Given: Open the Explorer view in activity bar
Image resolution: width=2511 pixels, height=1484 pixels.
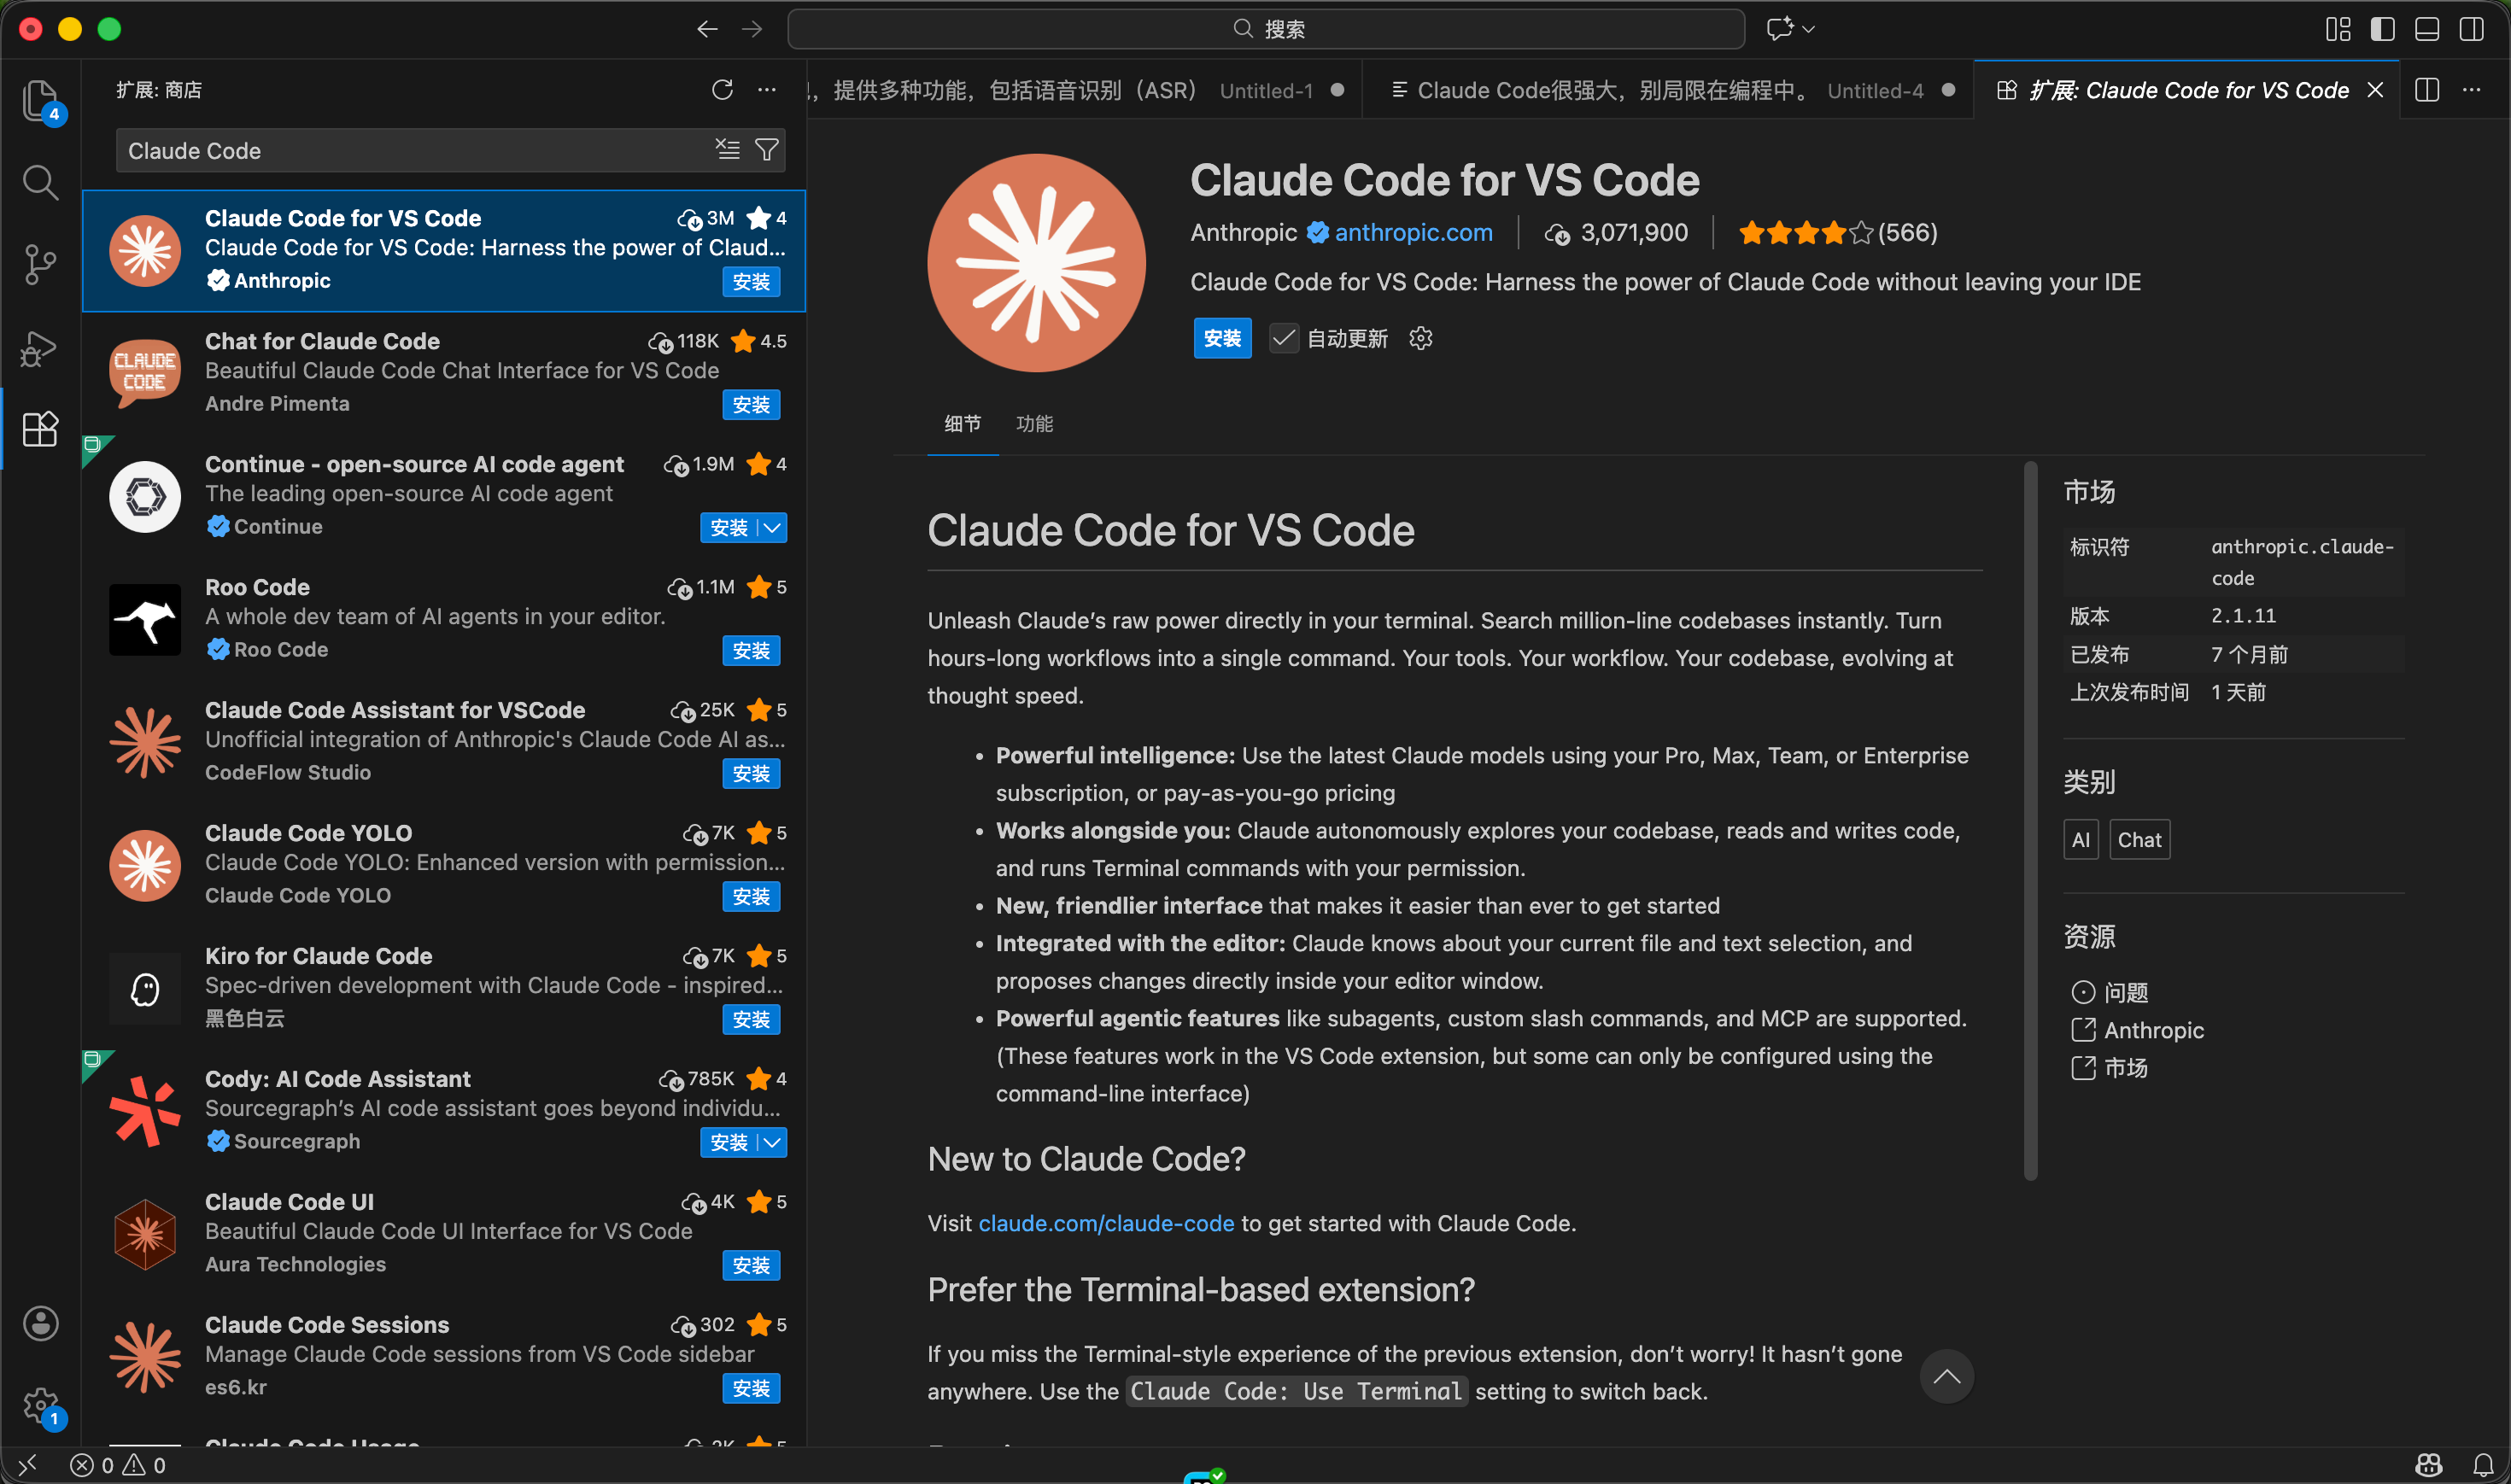Looking at the screenshot, I should [x=40, y=100].
